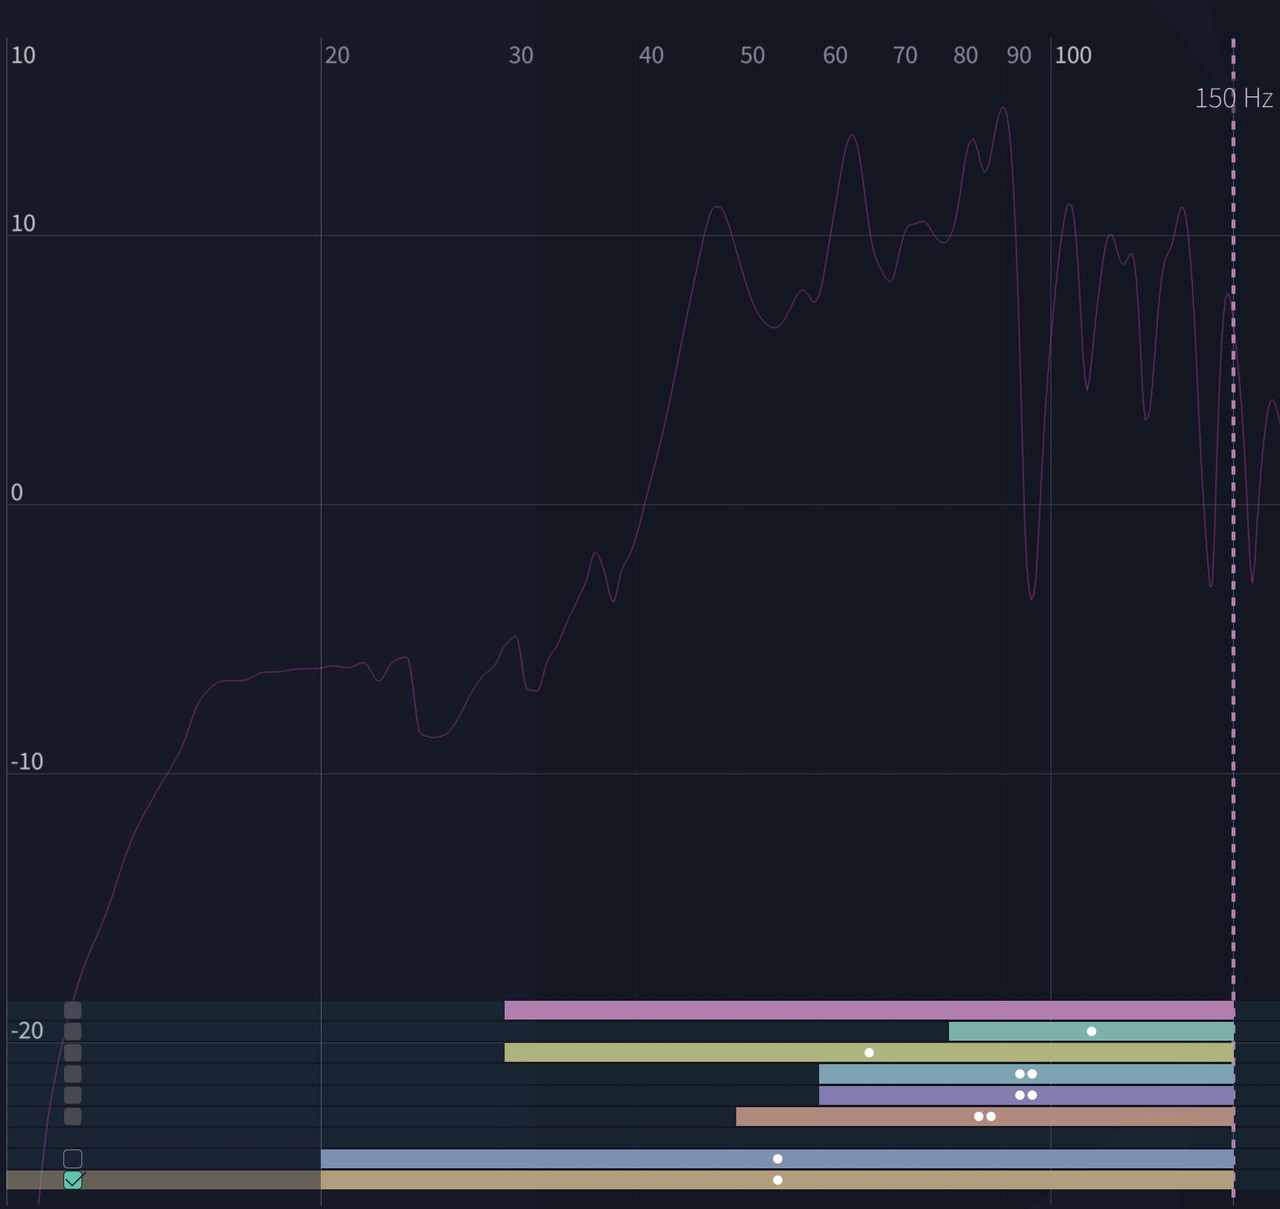Viewport: 1280px width, 1209px height.
Task: Click the left white dot on the brown bar
Action: click(979, 1116)
